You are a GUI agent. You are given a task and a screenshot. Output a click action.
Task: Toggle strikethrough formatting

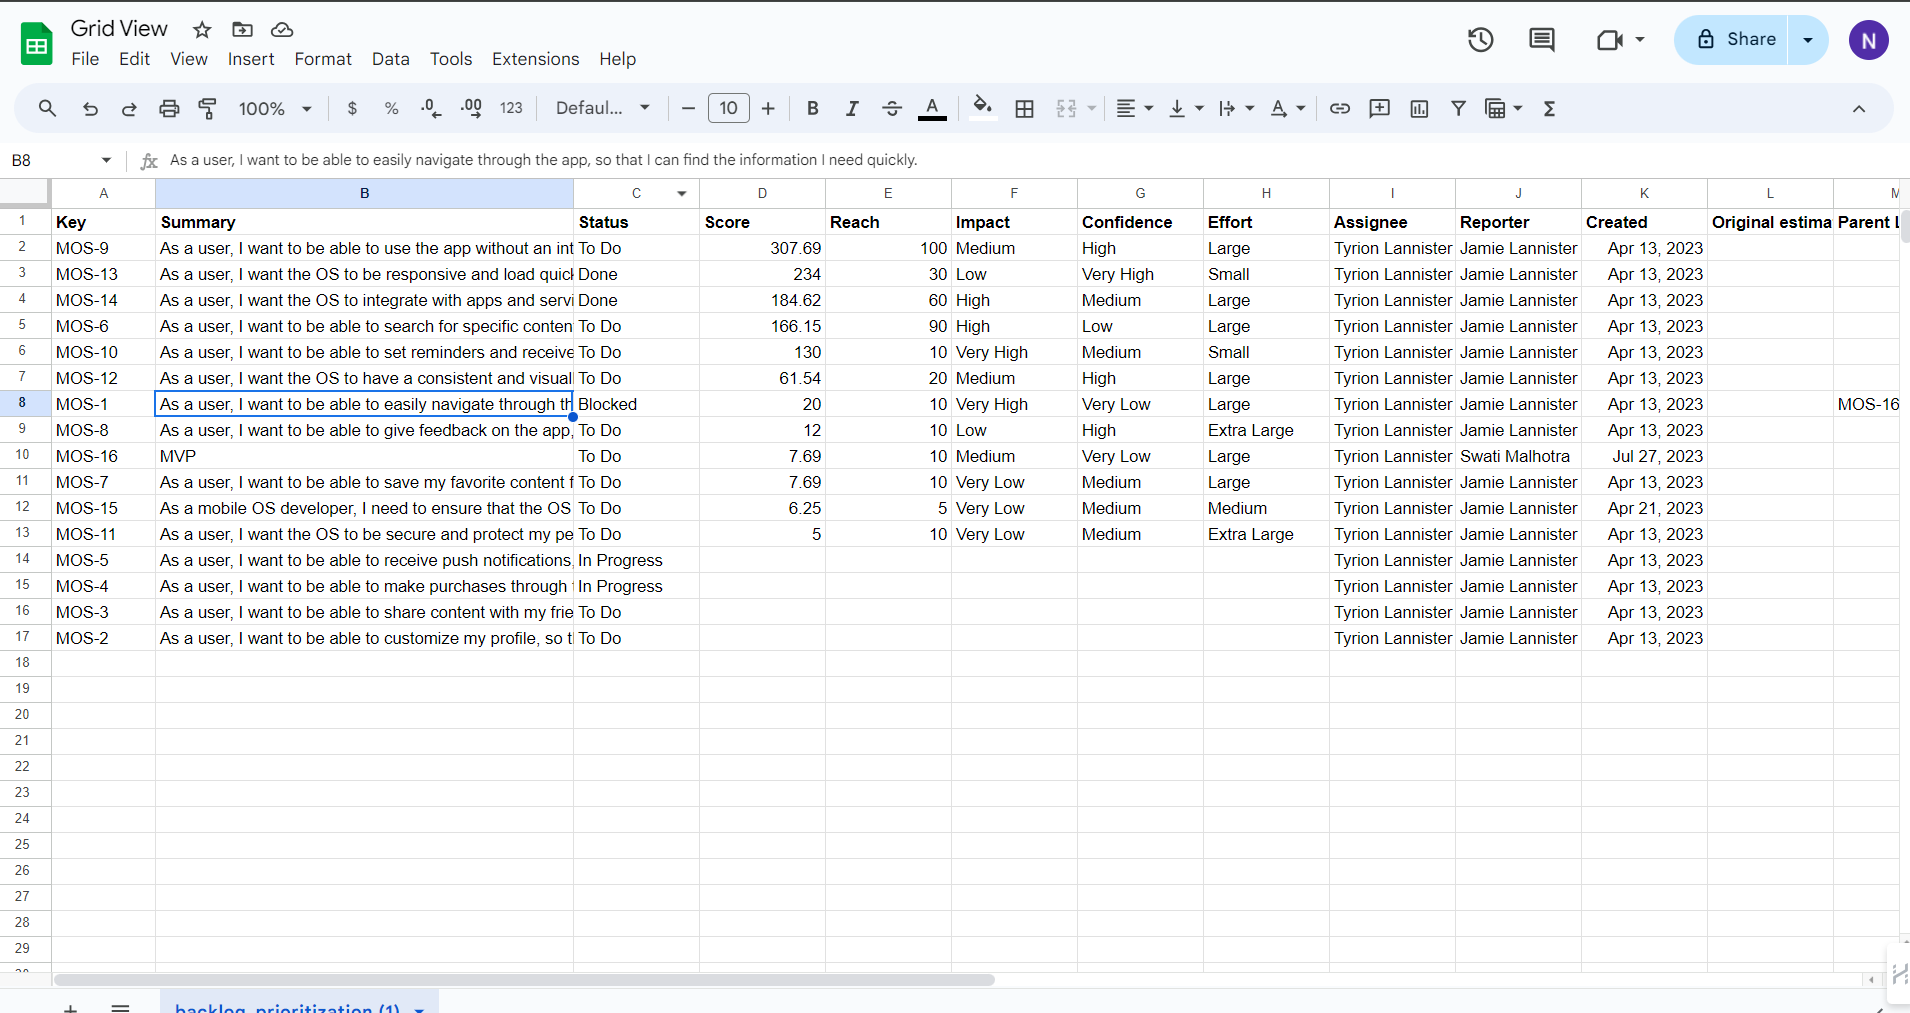[892, 109]
